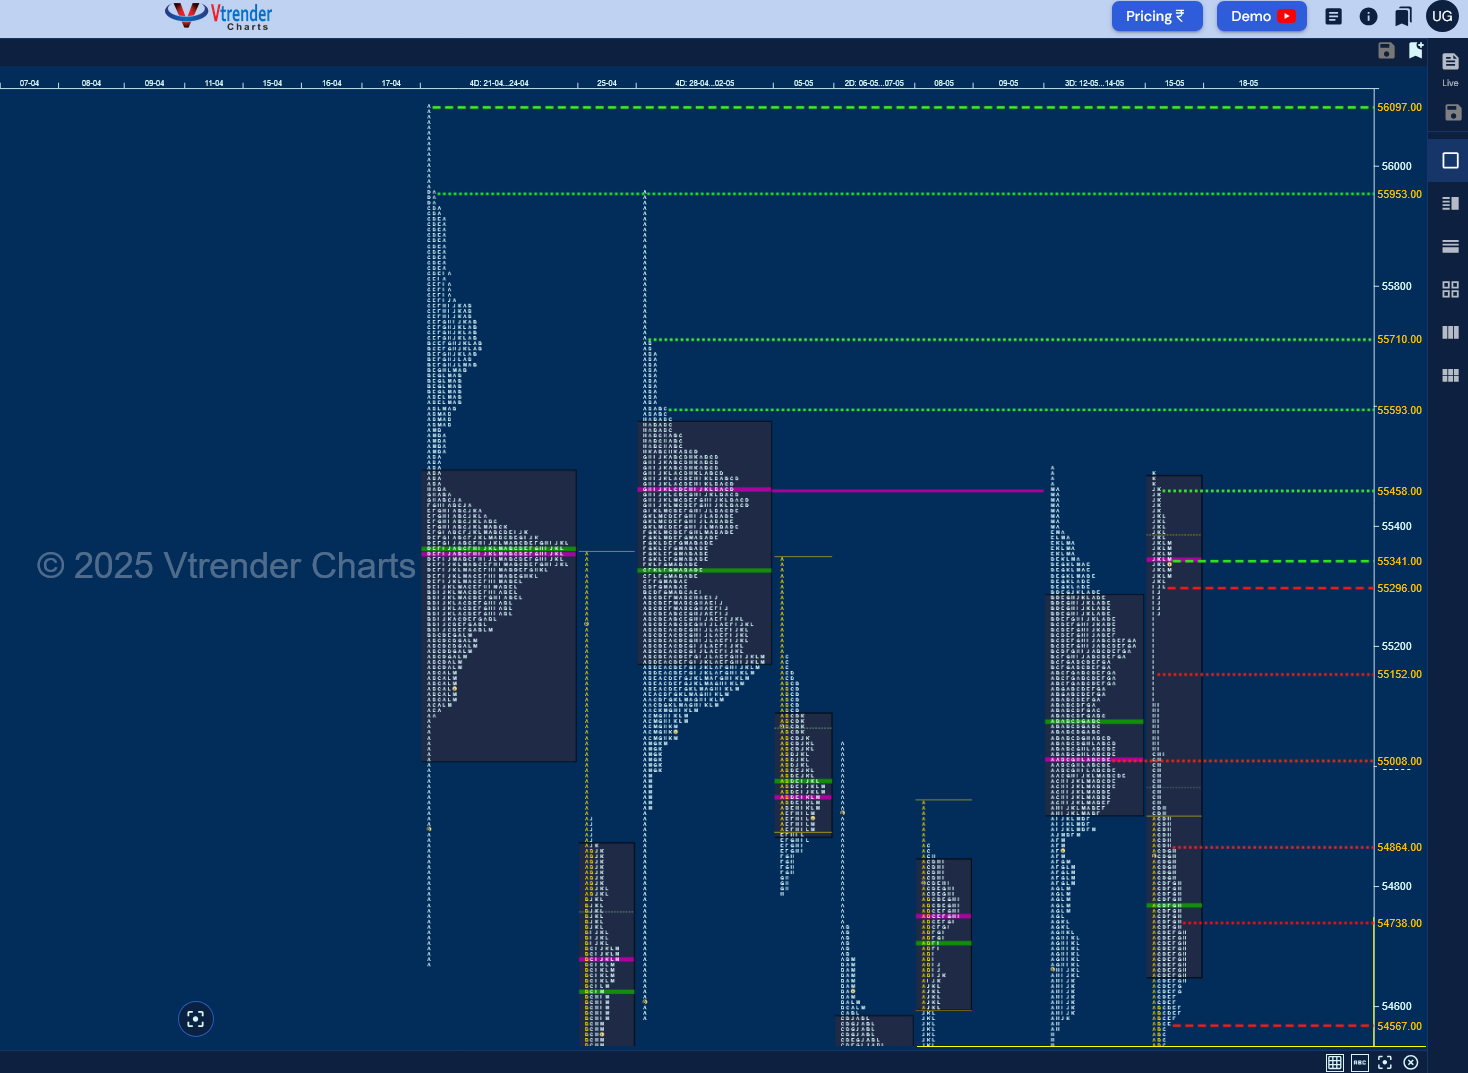Image resolution: width=1468 pixels, height=1073 pixels.
Task: Save chart using toolbar save icon
Action: pos(1386,50)
